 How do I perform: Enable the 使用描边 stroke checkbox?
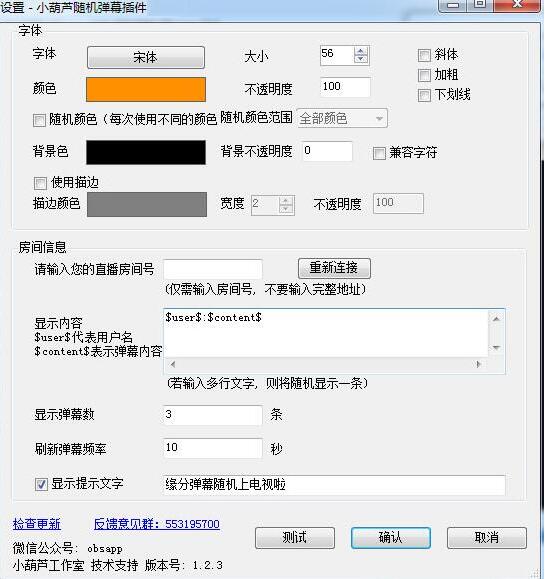point(40,183)
